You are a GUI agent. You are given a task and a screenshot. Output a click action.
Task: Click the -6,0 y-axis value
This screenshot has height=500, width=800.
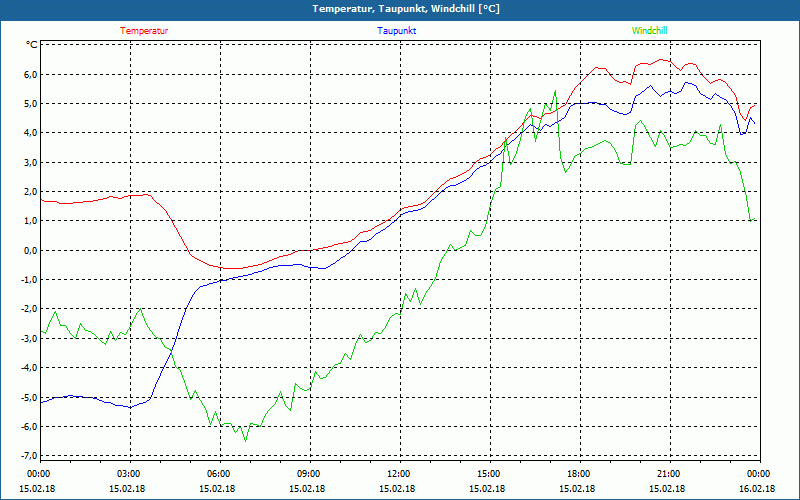29,426
